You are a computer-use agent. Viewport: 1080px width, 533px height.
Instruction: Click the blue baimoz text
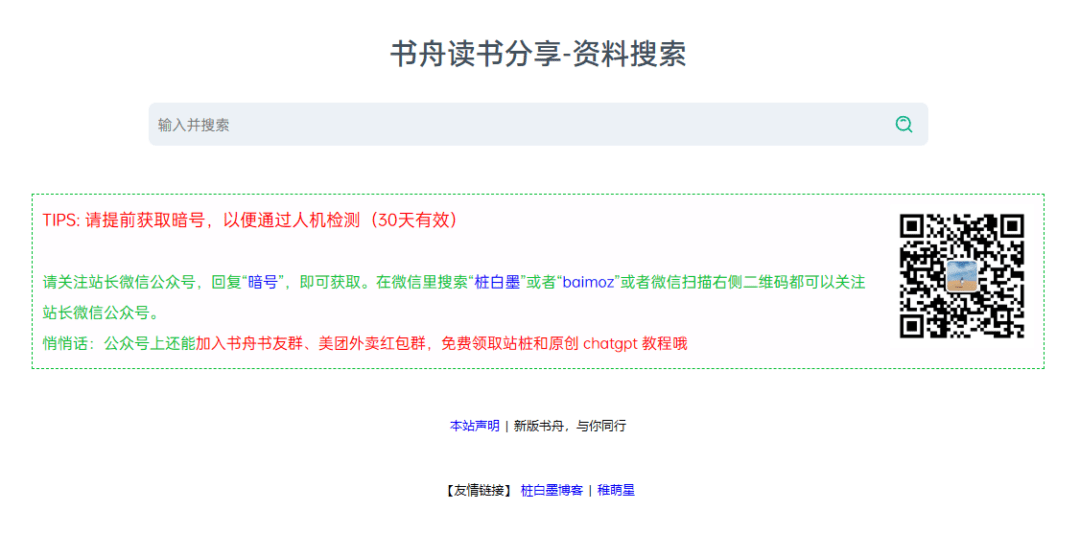pos(588,283)
